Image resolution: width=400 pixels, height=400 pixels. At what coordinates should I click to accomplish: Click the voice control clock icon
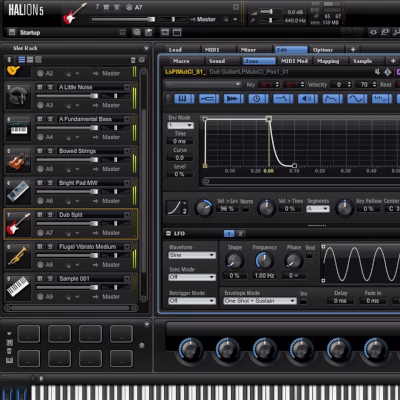pyautogui.click(x=257, y=99)
